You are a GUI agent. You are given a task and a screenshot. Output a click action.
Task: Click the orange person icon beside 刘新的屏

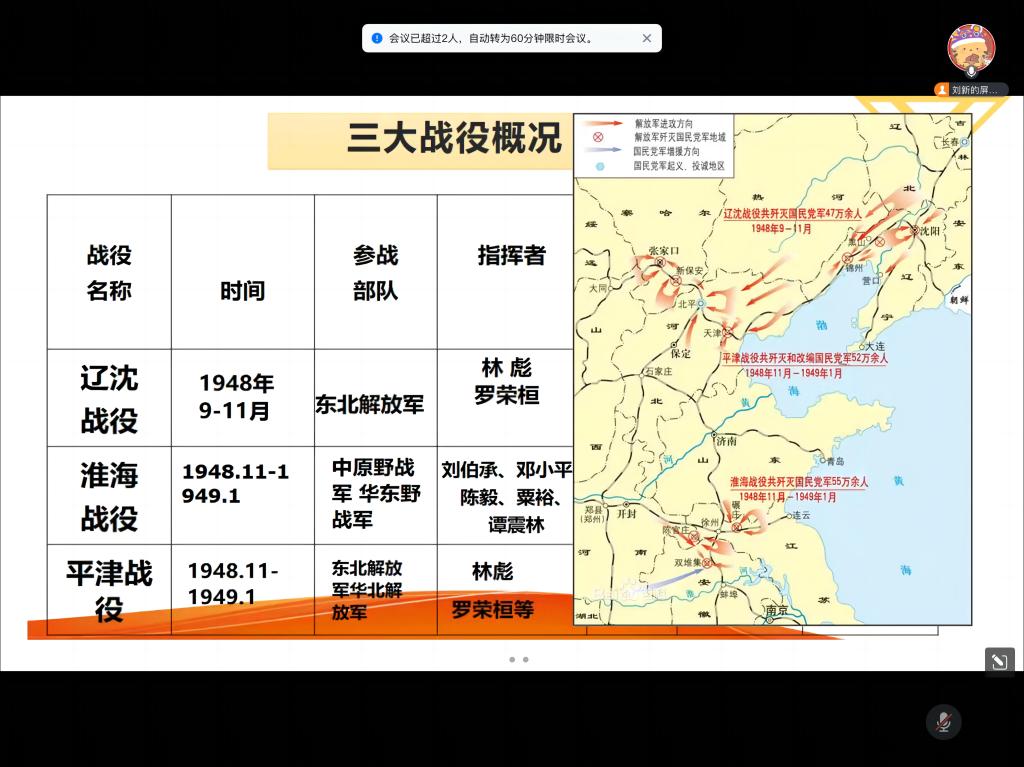(941, 90)
